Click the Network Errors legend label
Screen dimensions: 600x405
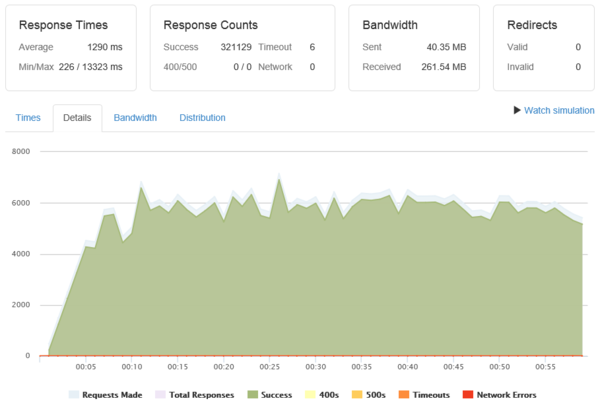pyautogui.click(x=507, y=395)
